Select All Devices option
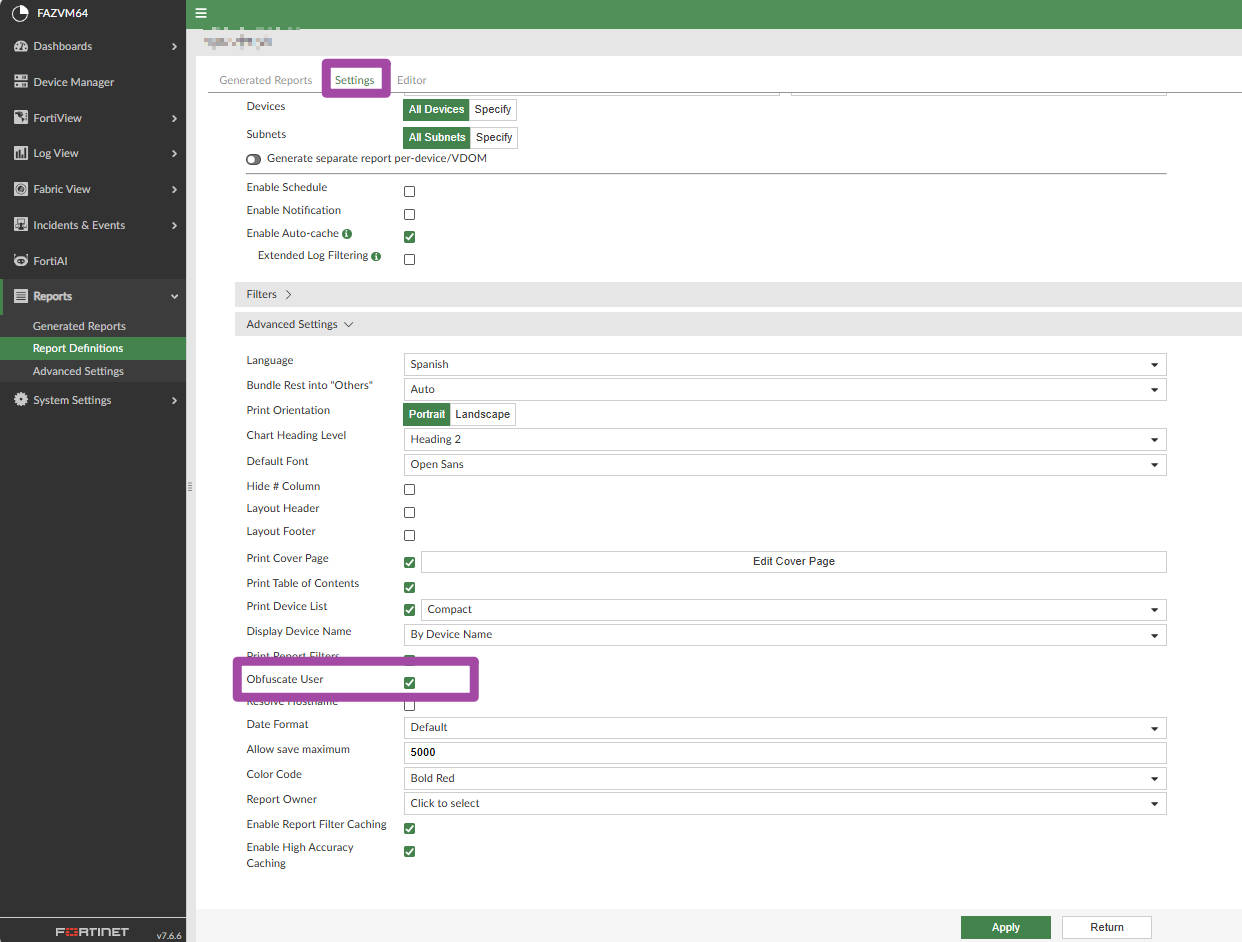Image resolution: width=1242 pixels, height=942 pixels. (436, 109)
